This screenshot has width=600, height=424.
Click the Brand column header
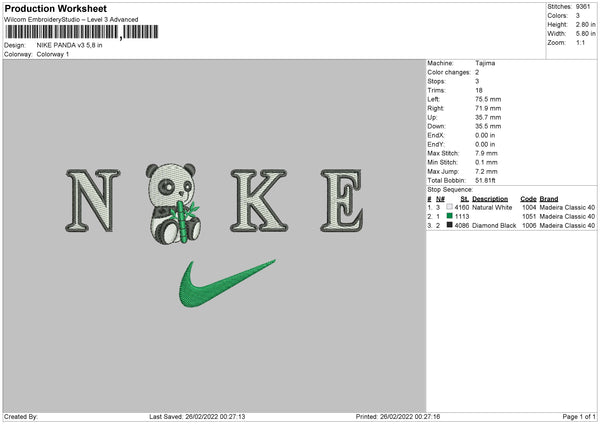(549, 199)
